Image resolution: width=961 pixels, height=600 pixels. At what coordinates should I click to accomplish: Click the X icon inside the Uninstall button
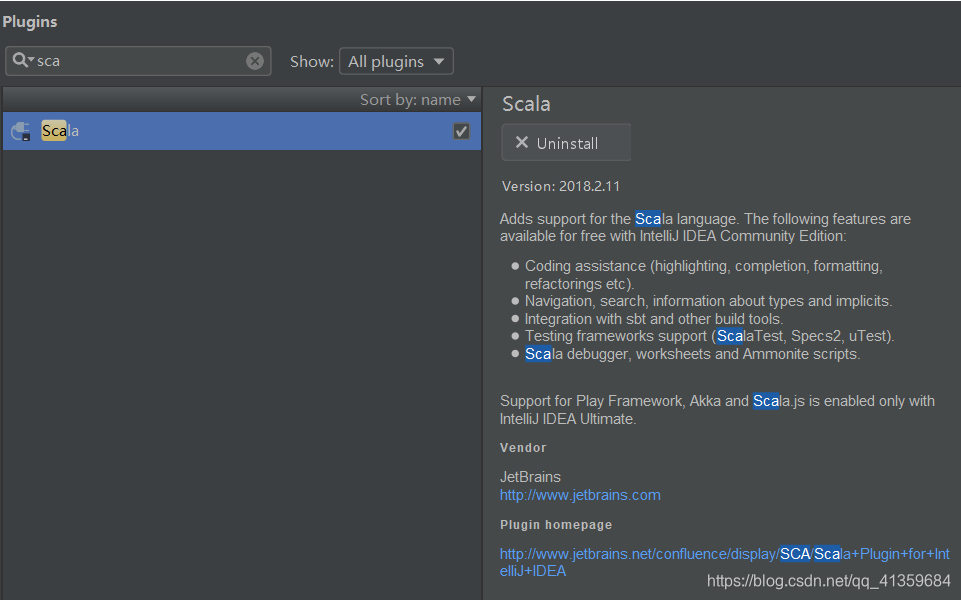tap(520, 141)
